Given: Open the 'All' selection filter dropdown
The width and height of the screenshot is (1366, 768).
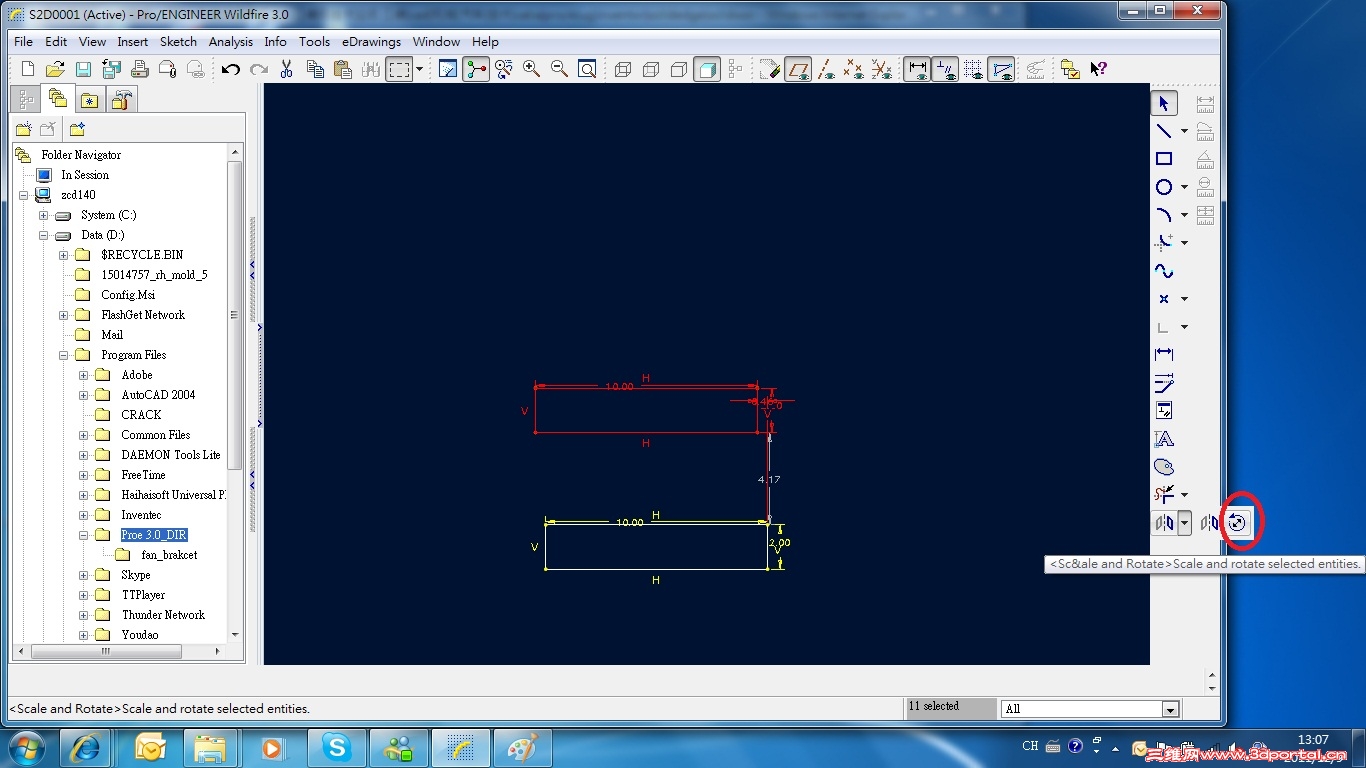Looking at the screenshot, I should pyautogui.click(x=1170, y=709).
